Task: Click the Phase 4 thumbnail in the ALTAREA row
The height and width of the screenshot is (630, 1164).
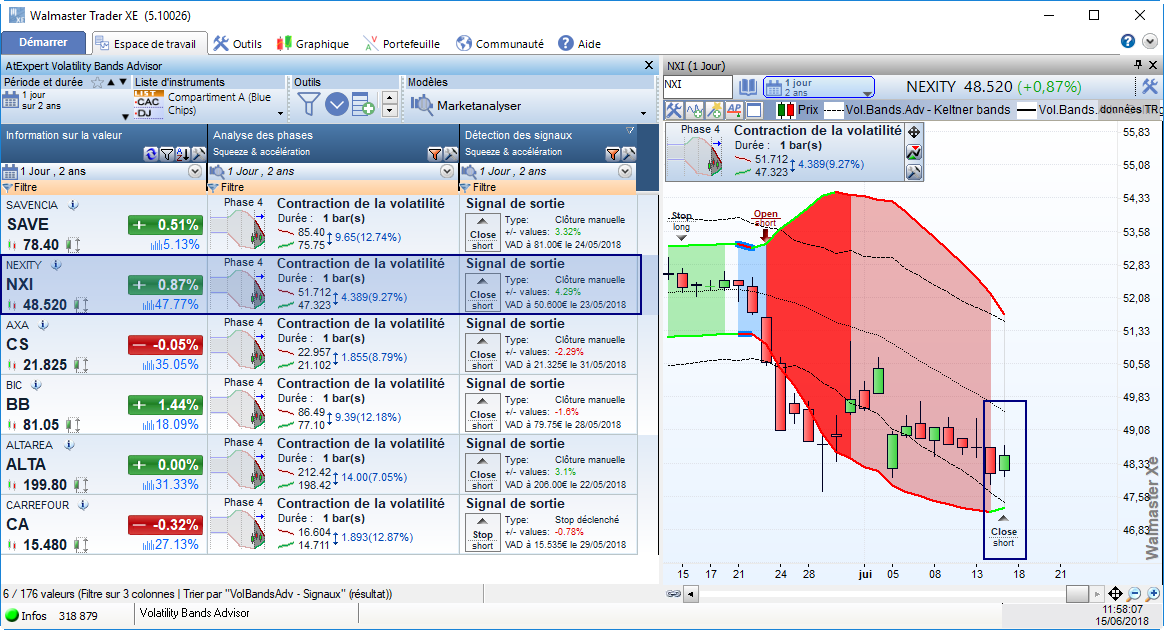Action: click(x=238, y=464)
